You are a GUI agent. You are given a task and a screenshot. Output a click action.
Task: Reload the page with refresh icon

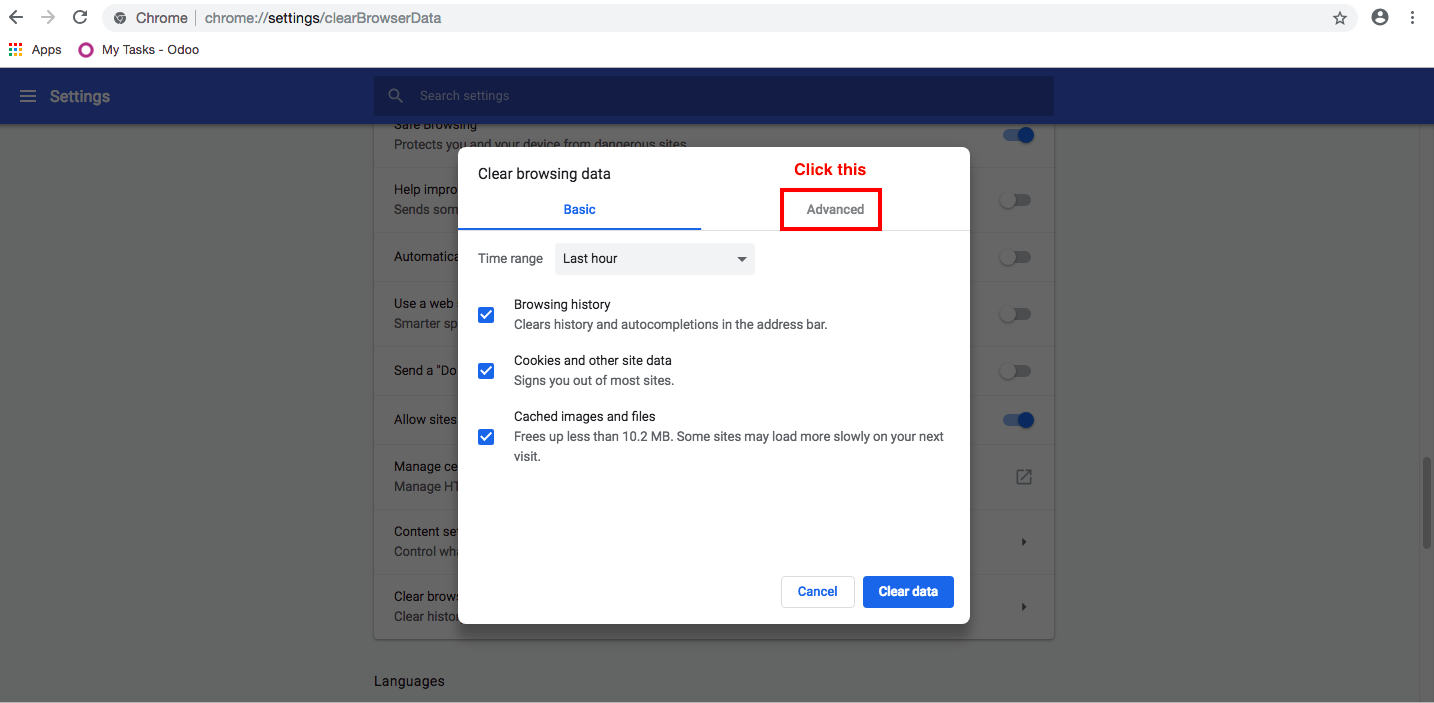[80, 18]
